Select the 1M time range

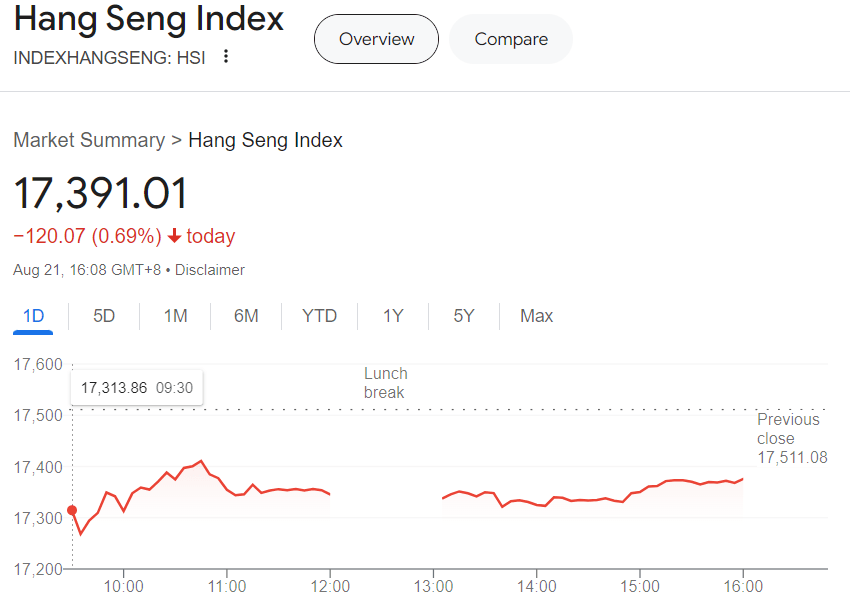(176, 315)
